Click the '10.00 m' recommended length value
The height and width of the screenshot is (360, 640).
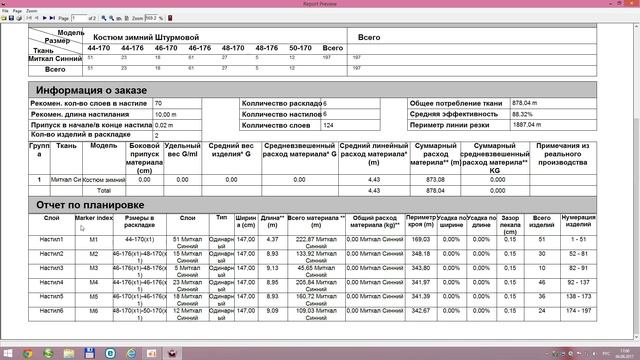(165, 115)
